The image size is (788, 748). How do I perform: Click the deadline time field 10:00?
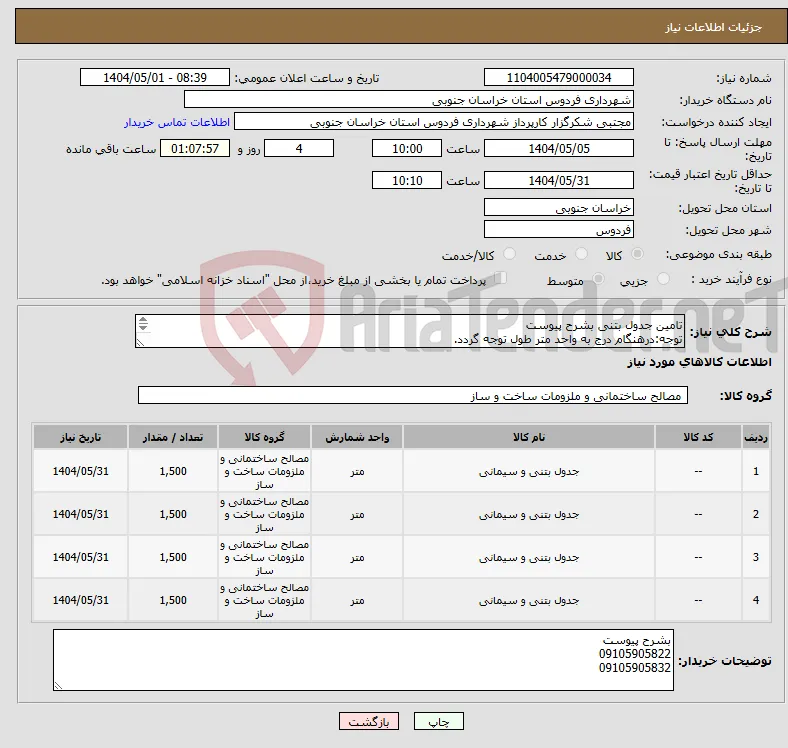(407, 148)
